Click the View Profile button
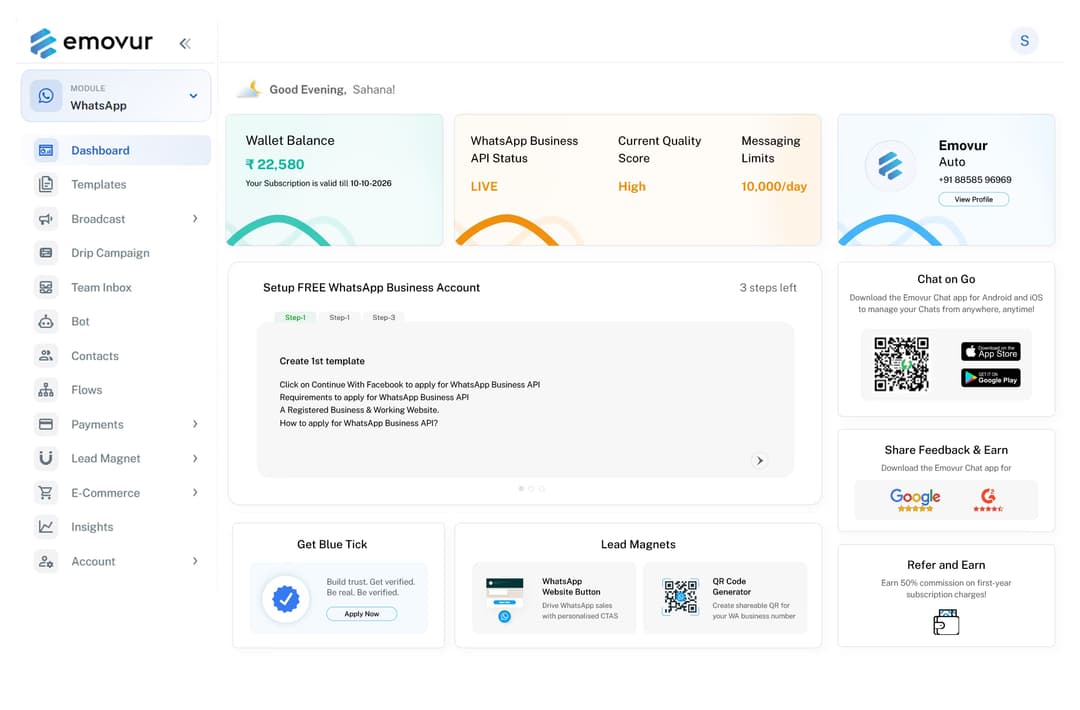This screenshot has width=1080, height=710. (973, 199)
